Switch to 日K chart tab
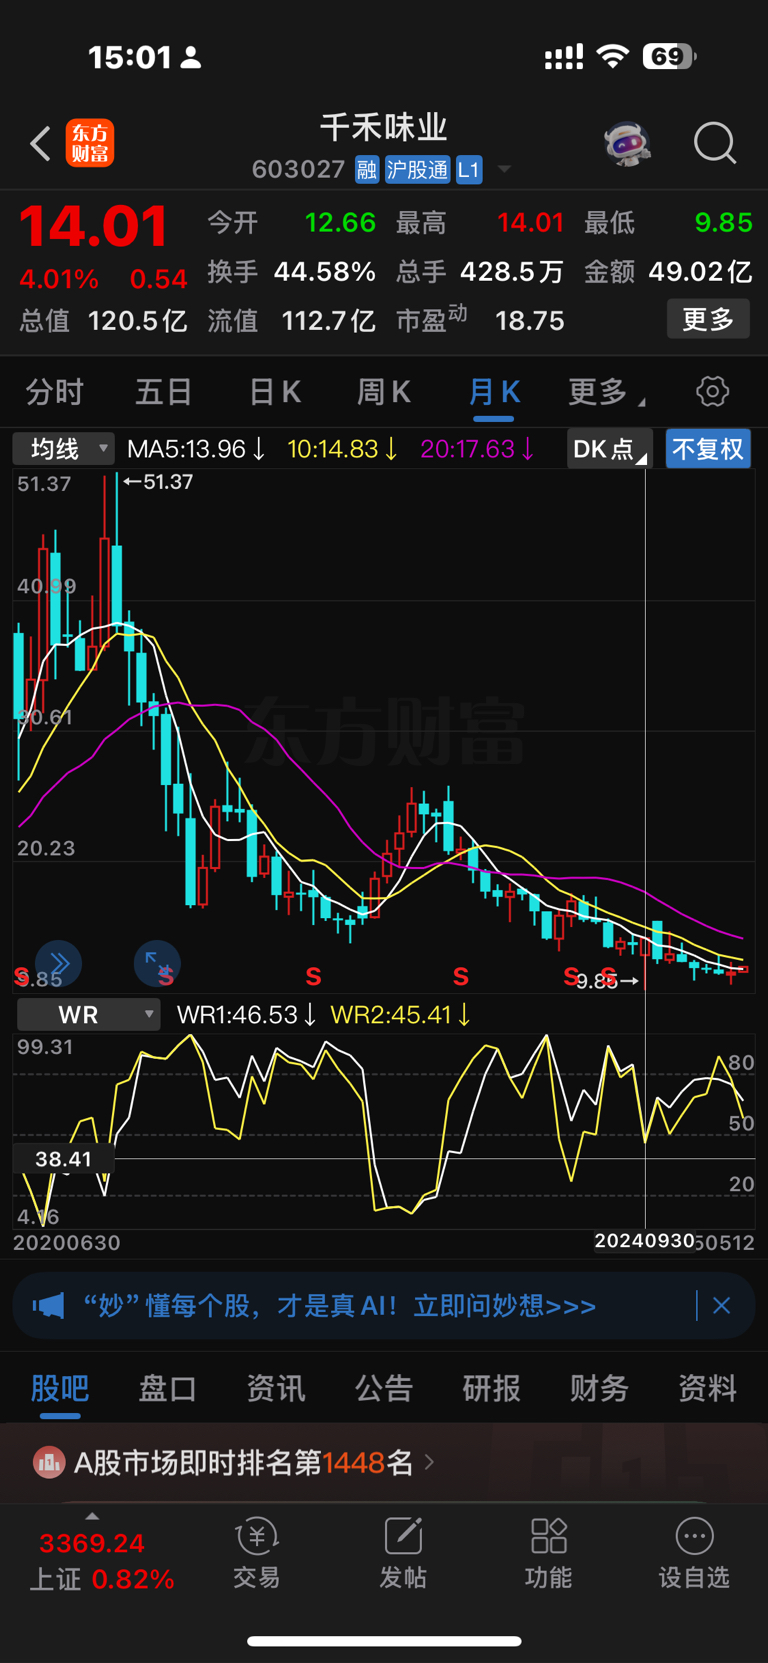 275,392
